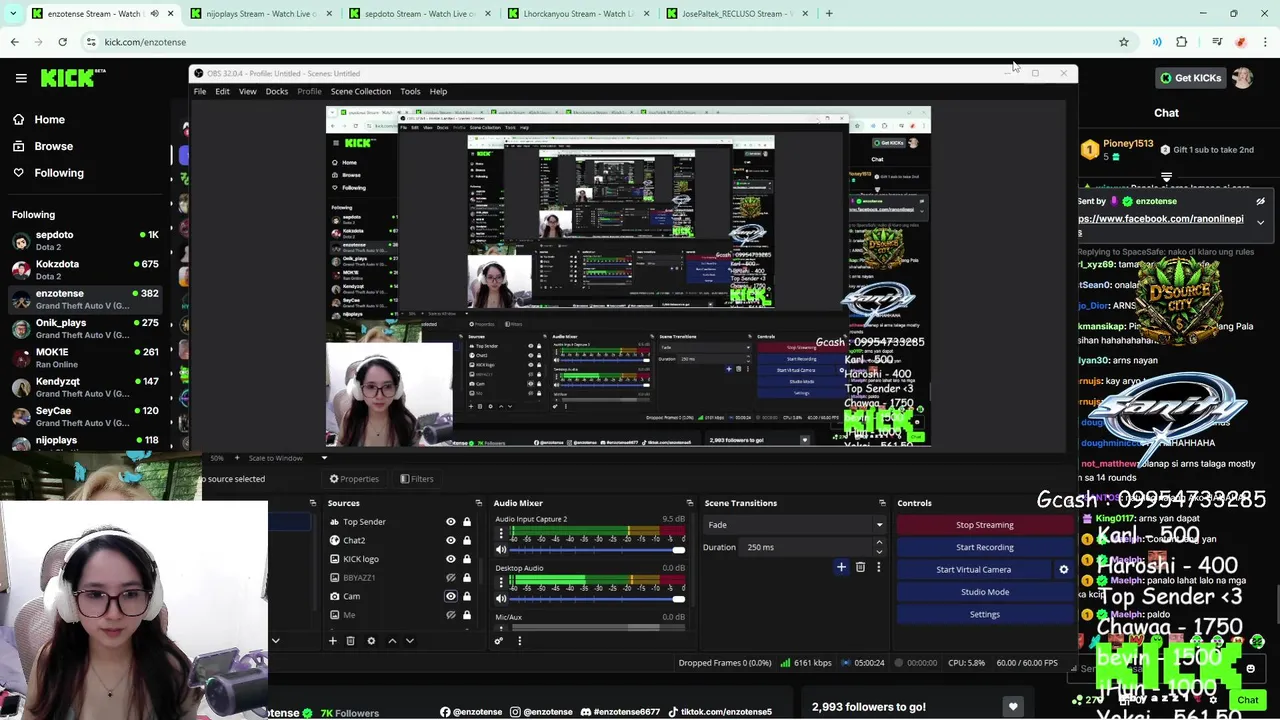Delete the scene transition trash icon
The image size is (1280, 720).
(x=860, y=567)
